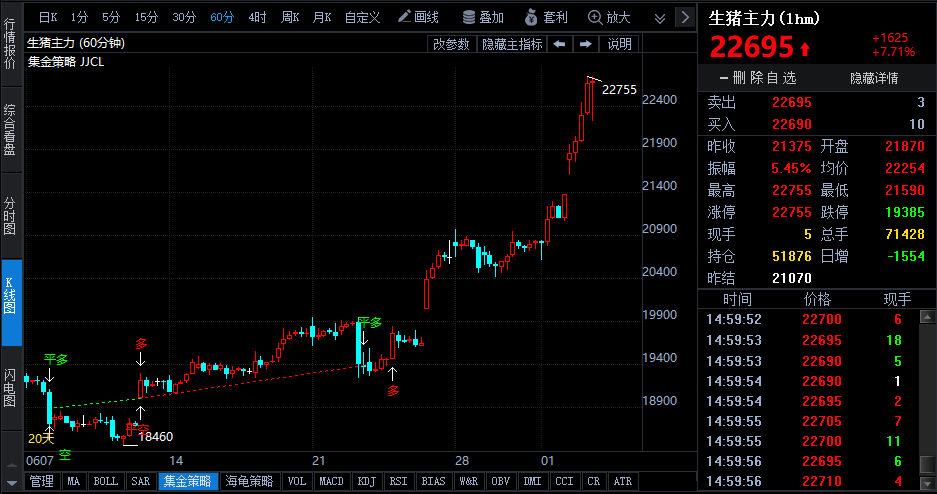The height and width of the screenshot is (494, 937).
Task: Open the 叠加 overlay tool
Action: tap(483, 17)
